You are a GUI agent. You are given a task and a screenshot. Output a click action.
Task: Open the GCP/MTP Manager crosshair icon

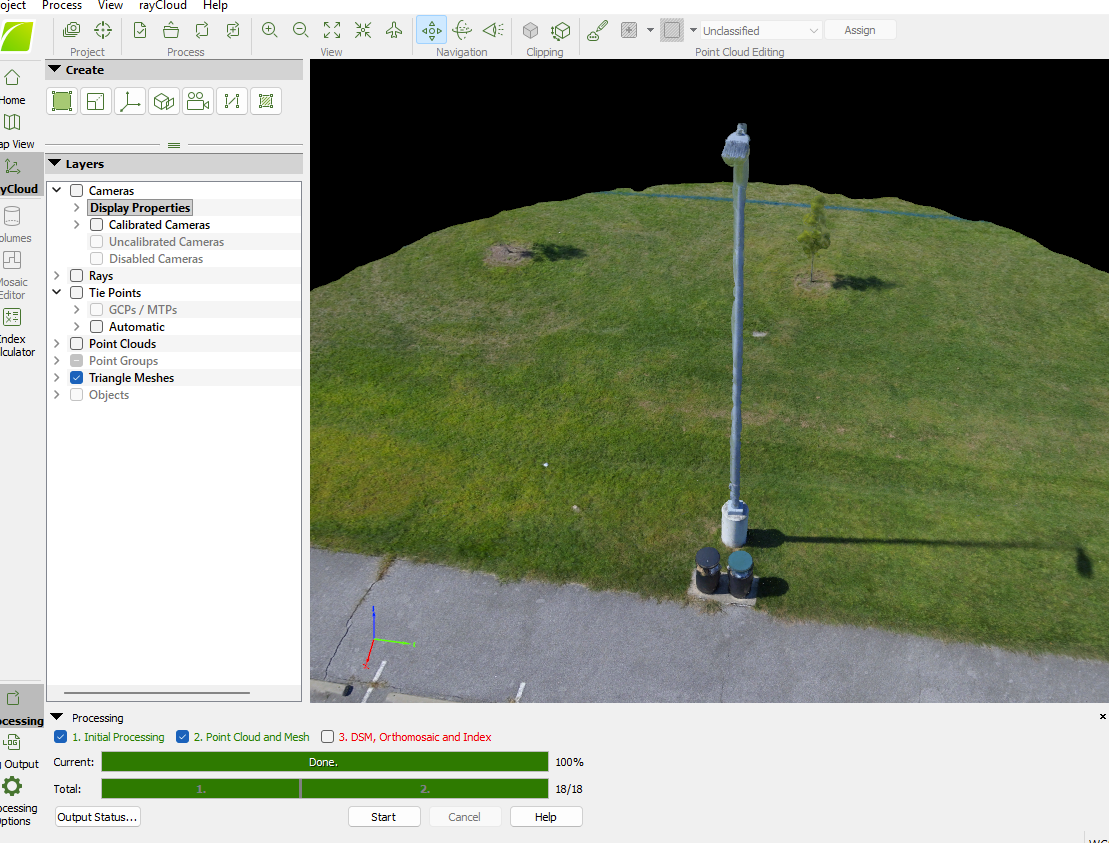103,30
